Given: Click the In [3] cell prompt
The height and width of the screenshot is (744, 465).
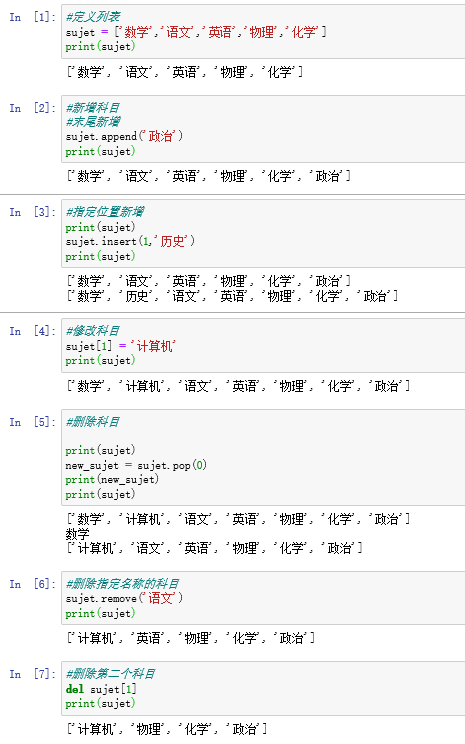Looking at the screenshot, I should point(32,212).
